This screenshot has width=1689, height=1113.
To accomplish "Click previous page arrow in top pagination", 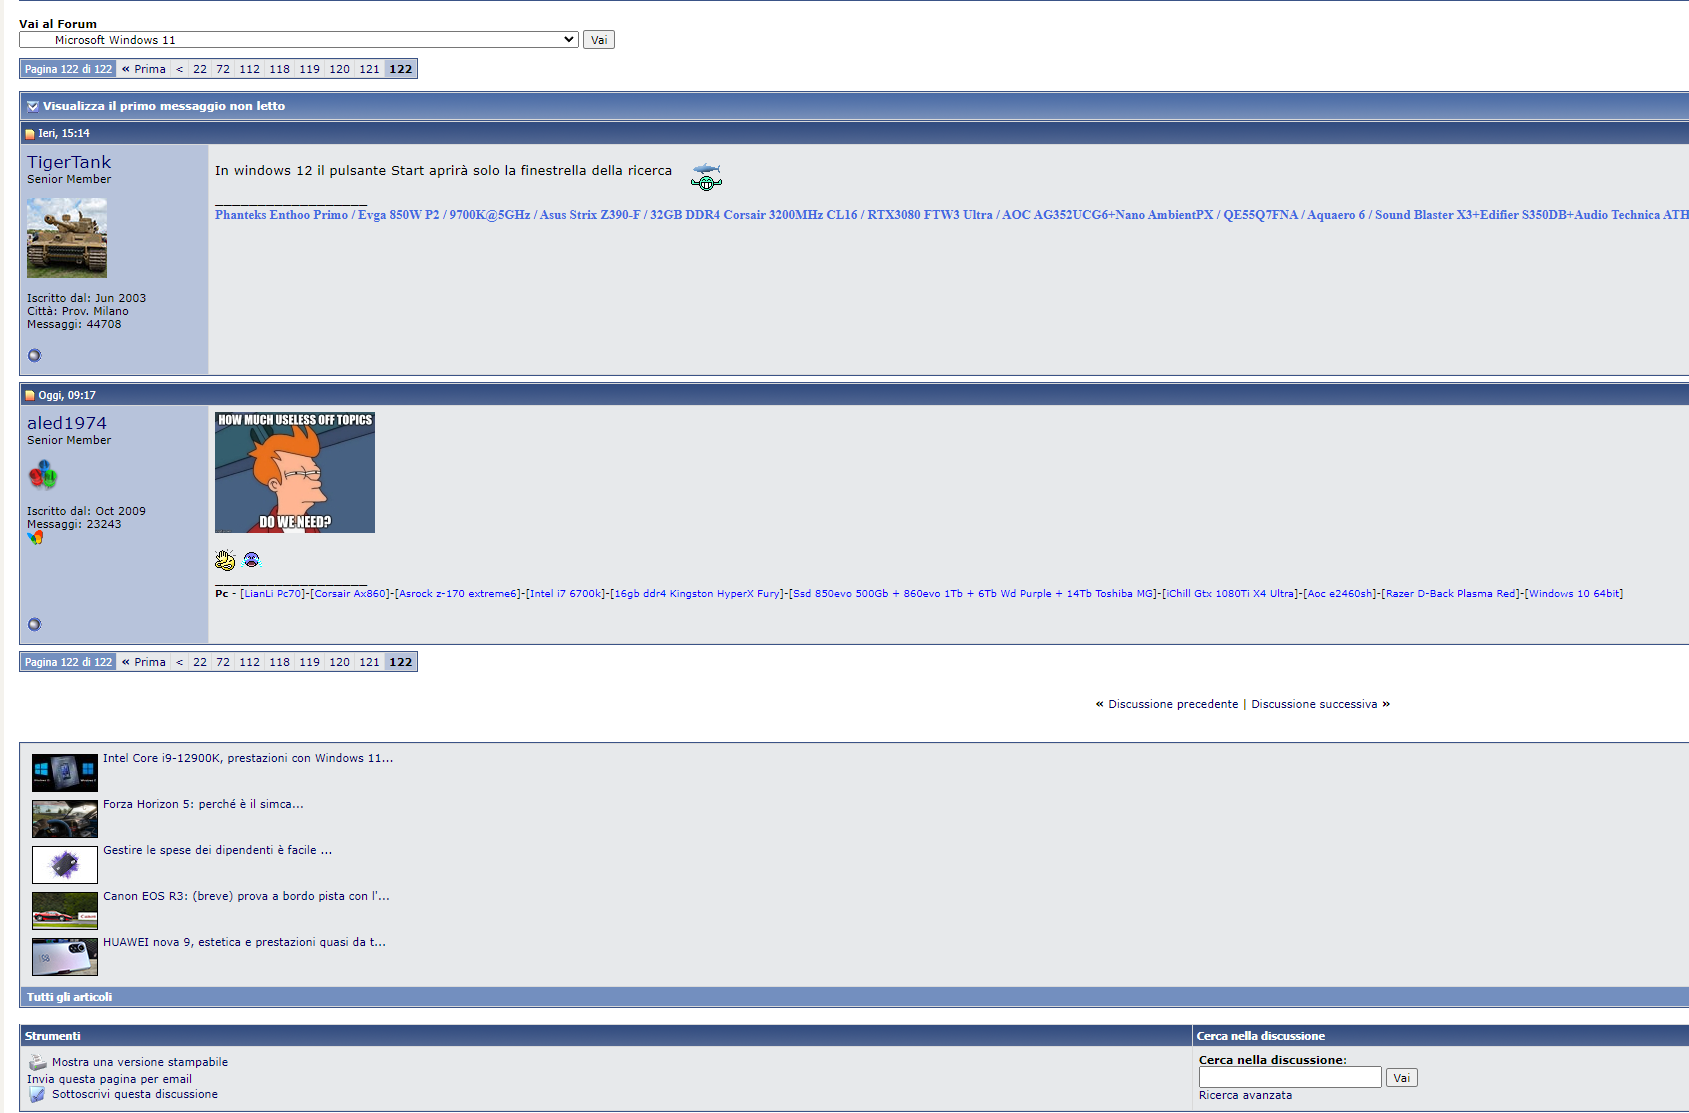I will coord(180,69).
